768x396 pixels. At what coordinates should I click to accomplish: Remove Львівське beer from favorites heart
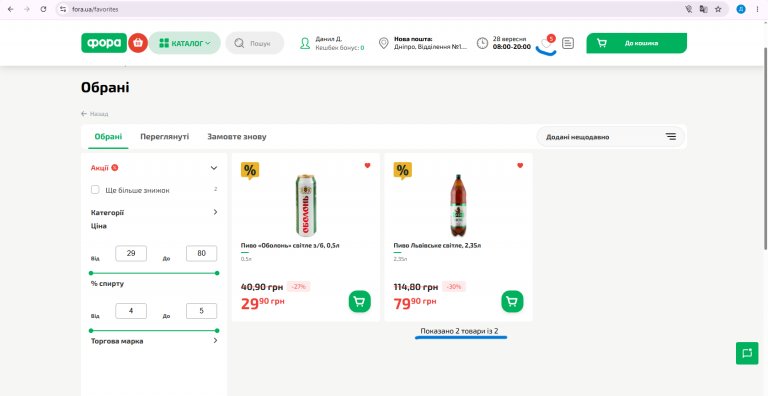520,166
